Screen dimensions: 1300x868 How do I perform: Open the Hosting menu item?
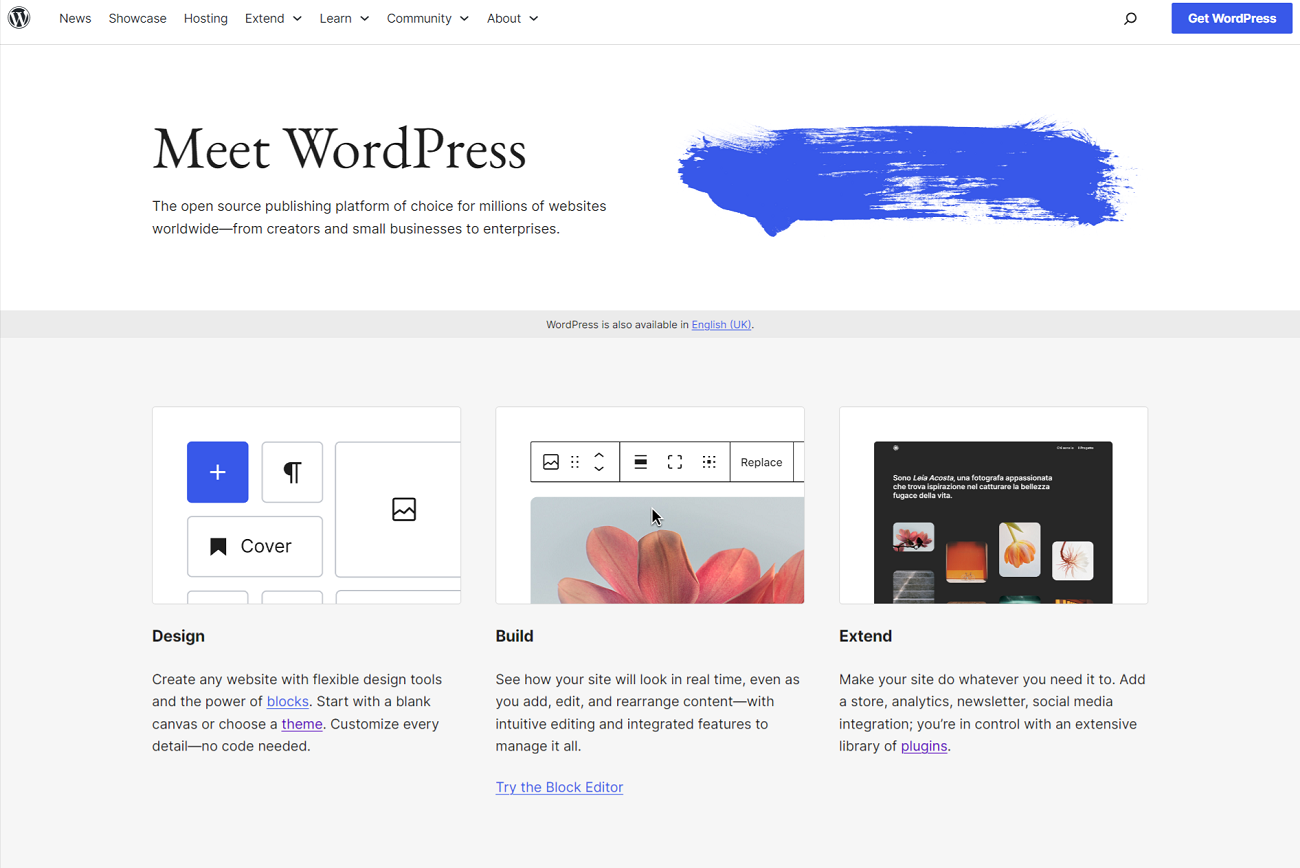click(205, 18)
